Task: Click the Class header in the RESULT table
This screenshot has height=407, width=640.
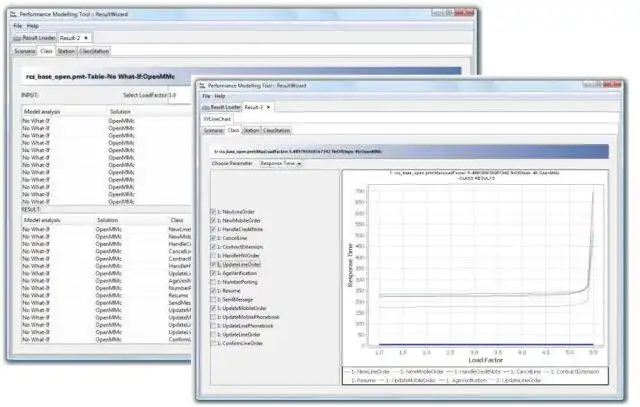Action: point(177,220)
